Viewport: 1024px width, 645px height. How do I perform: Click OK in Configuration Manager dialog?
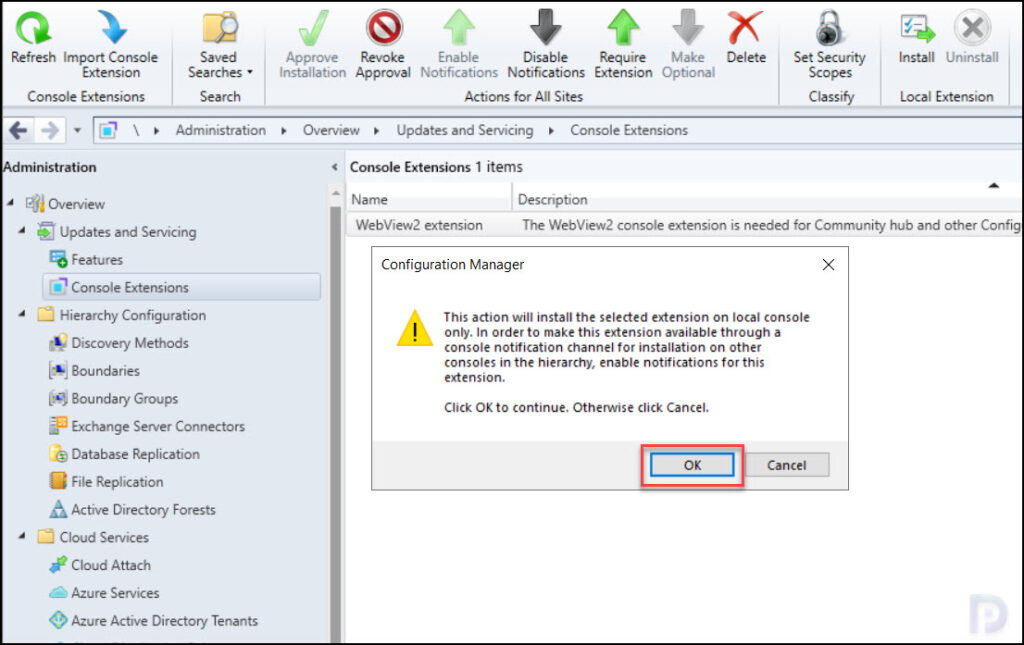[x=692, y=465]
